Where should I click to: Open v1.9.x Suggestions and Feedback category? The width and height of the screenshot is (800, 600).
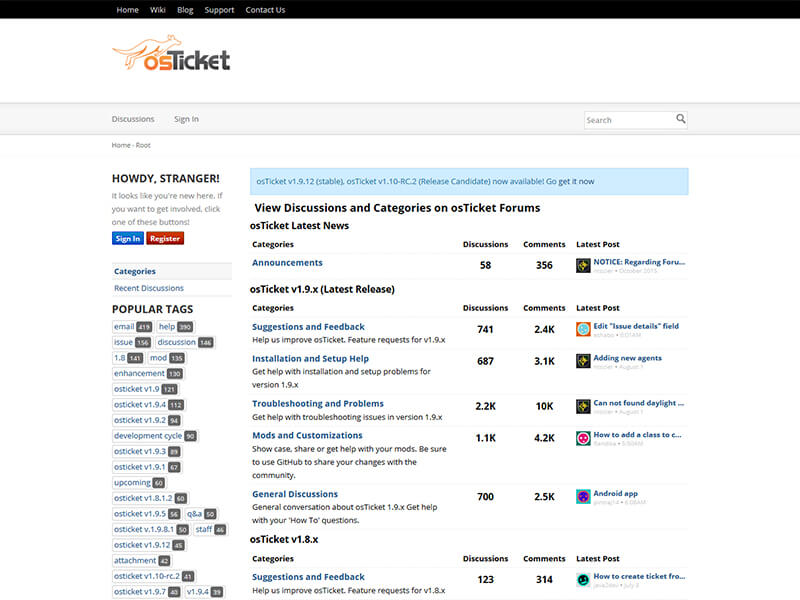[x=308, y=327]
